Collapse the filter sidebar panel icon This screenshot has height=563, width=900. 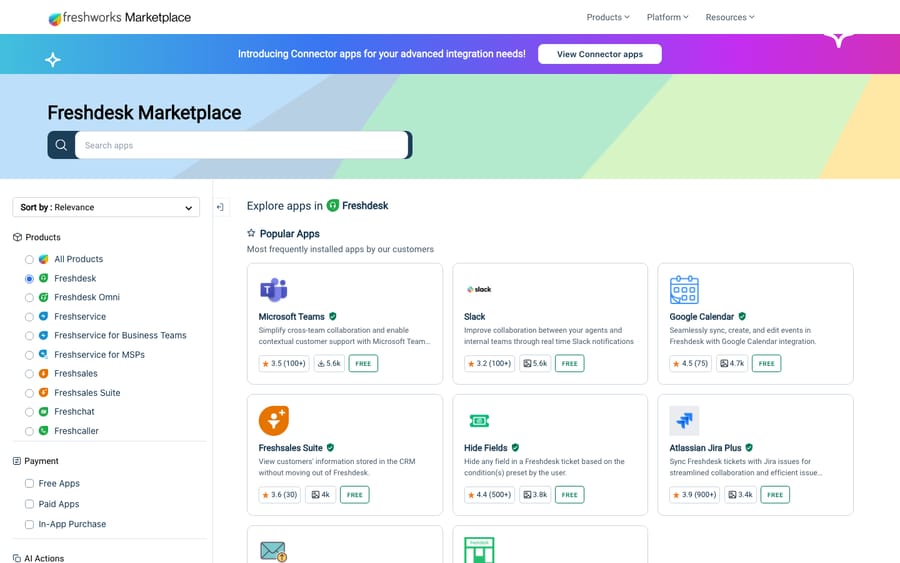click(220, 207)
